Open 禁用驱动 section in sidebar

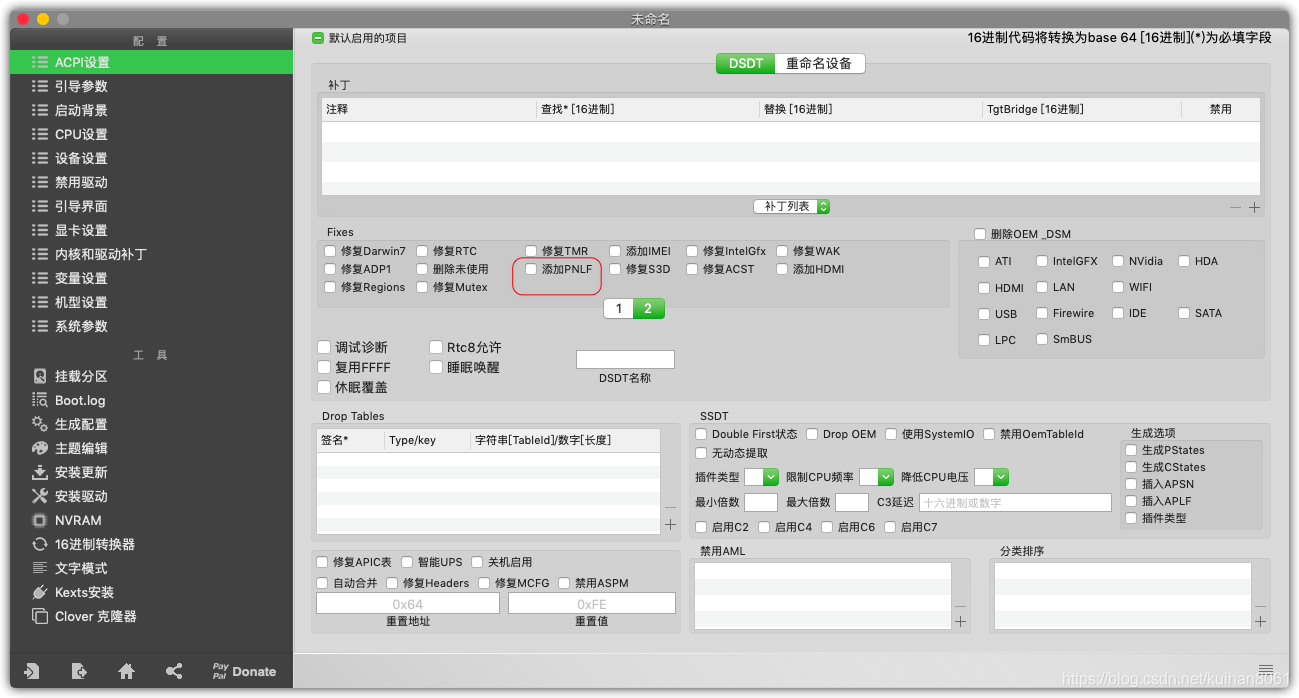(151, 182)
